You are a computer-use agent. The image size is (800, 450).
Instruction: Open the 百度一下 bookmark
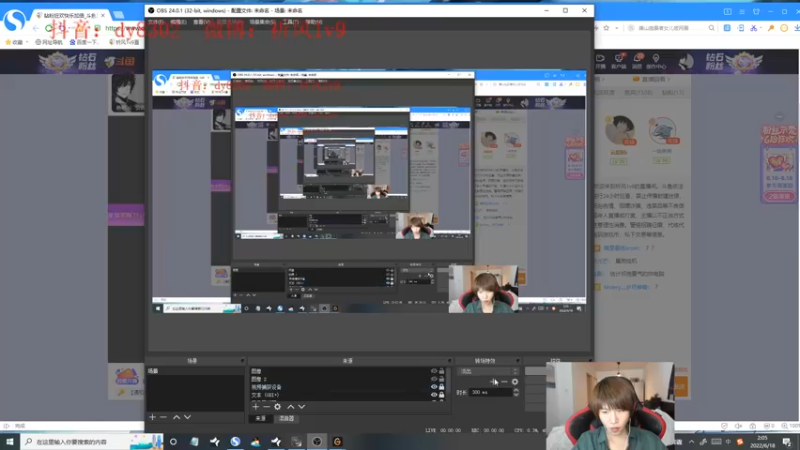(x=83, y=42)
